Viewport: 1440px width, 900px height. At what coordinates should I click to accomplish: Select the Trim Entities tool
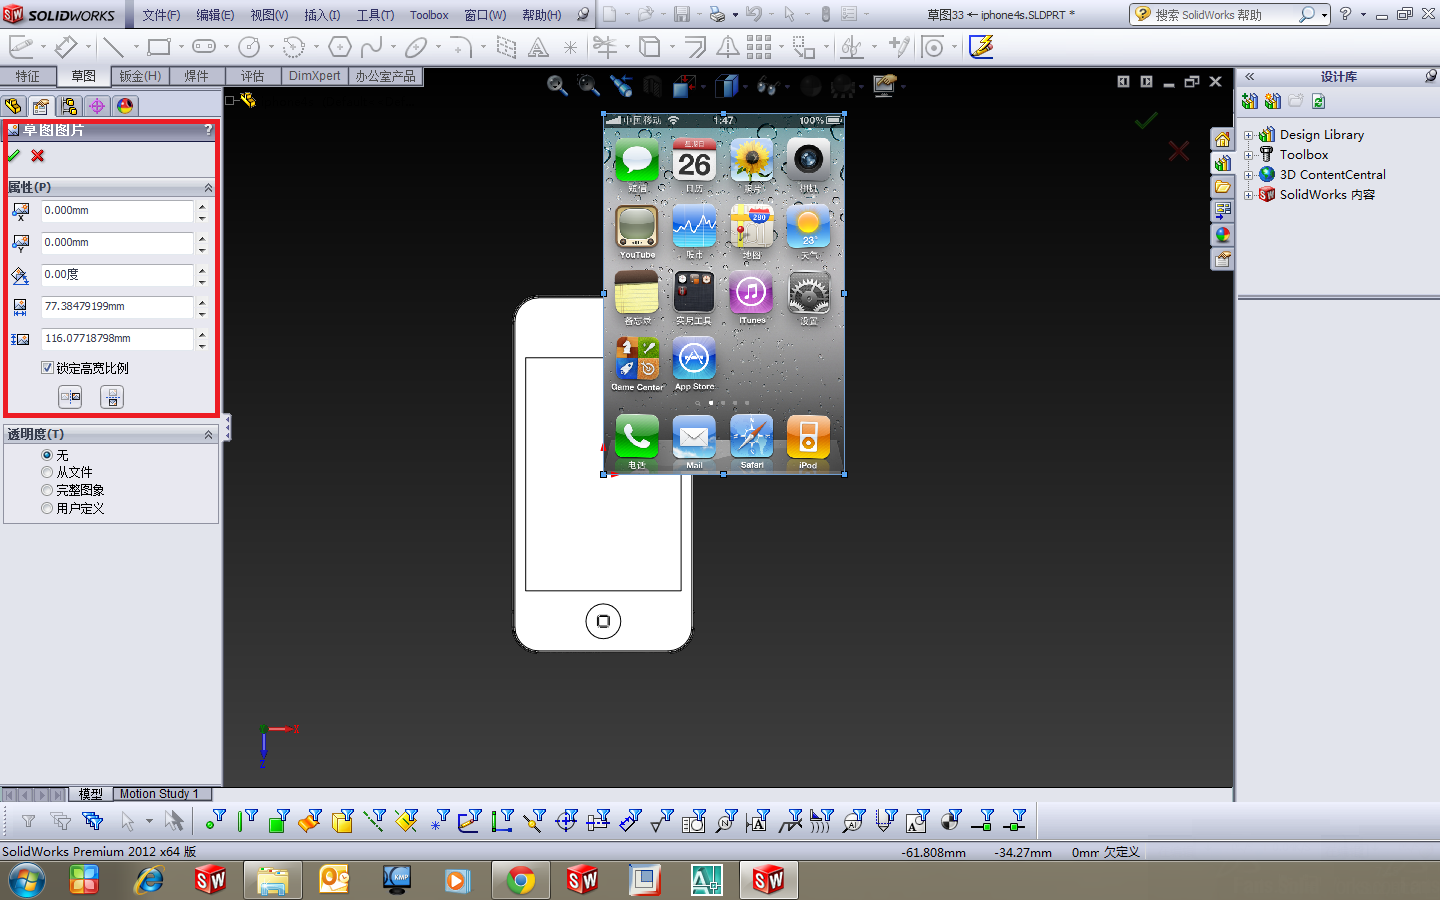point(605,47)
